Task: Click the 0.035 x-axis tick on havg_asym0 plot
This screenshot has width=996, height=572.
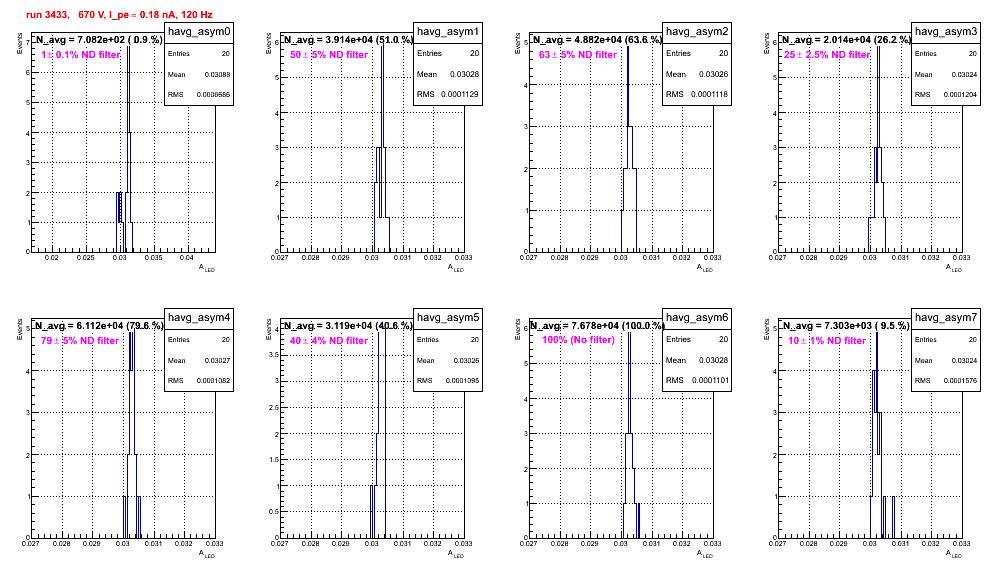Action: click(153, 258)
